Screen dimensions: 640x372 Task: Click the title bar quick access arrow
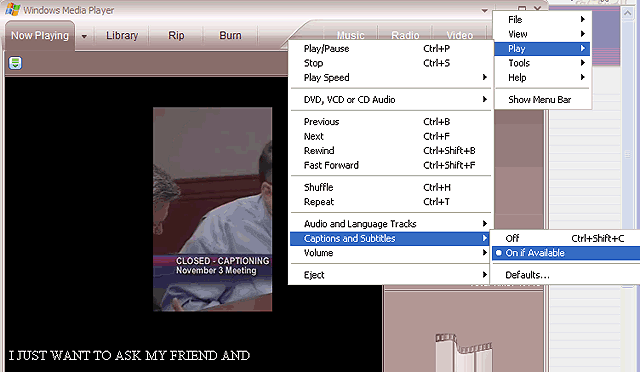click(x=484, y=10)
